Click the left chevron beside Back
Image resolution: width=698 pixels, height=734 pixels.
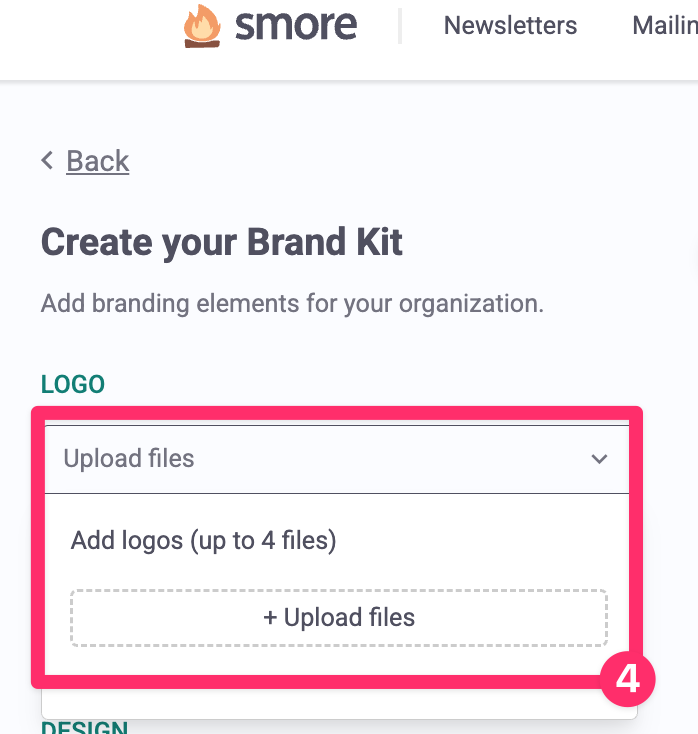click(47, 161)
